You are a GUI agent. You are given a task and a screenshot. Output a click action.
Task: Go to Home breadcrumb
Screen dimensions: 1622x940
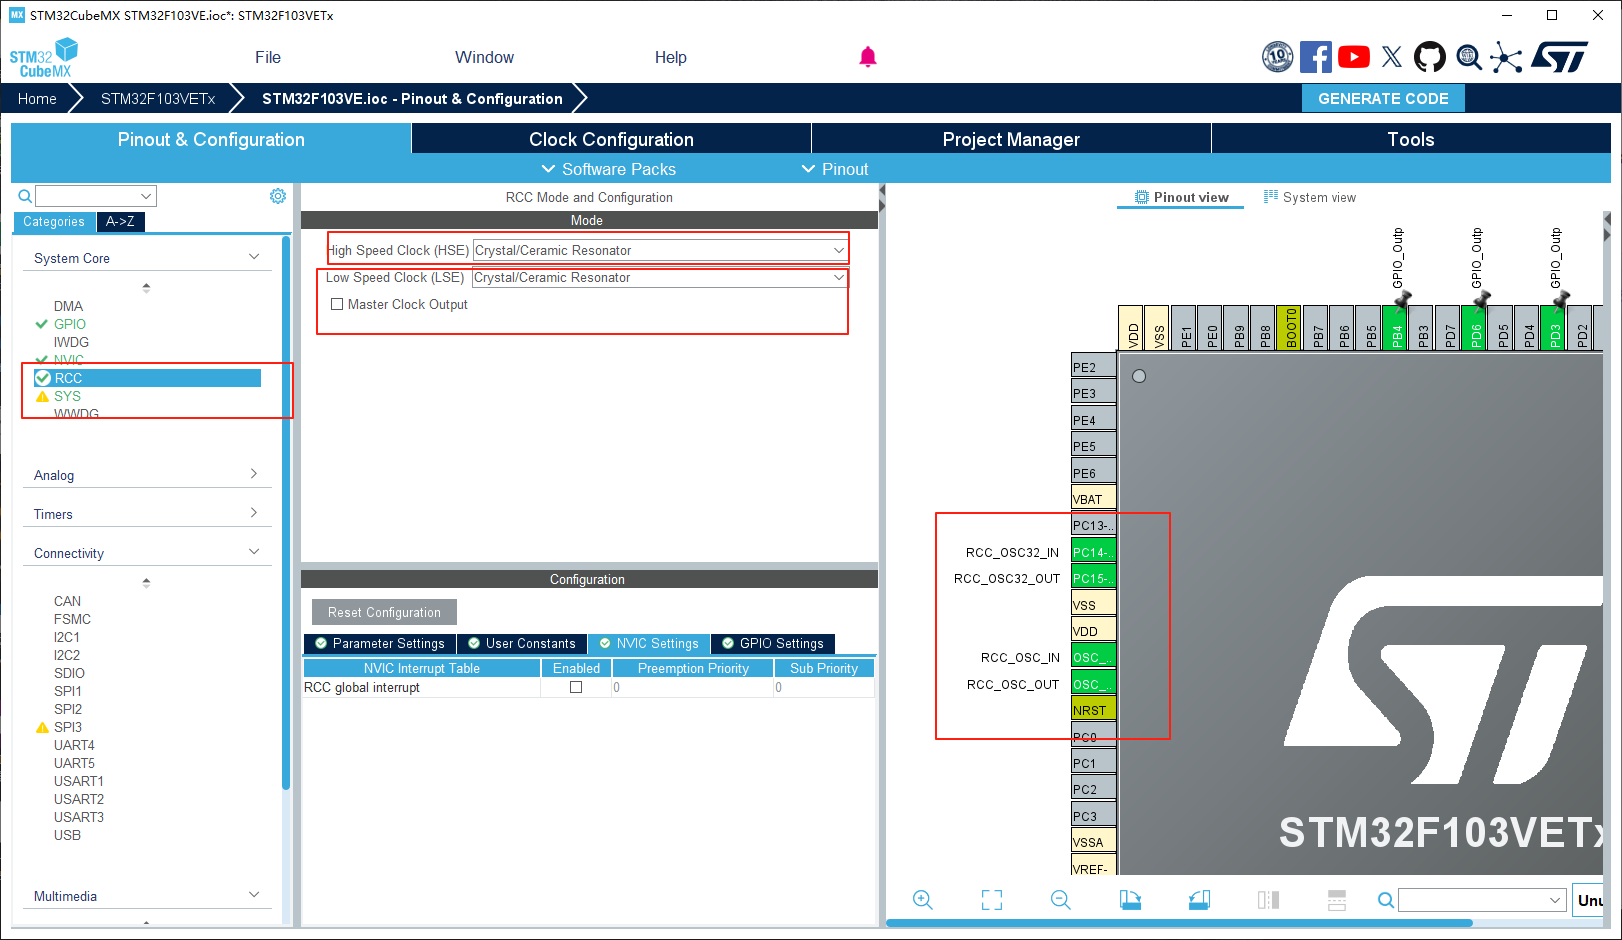[x=37, y=98]
